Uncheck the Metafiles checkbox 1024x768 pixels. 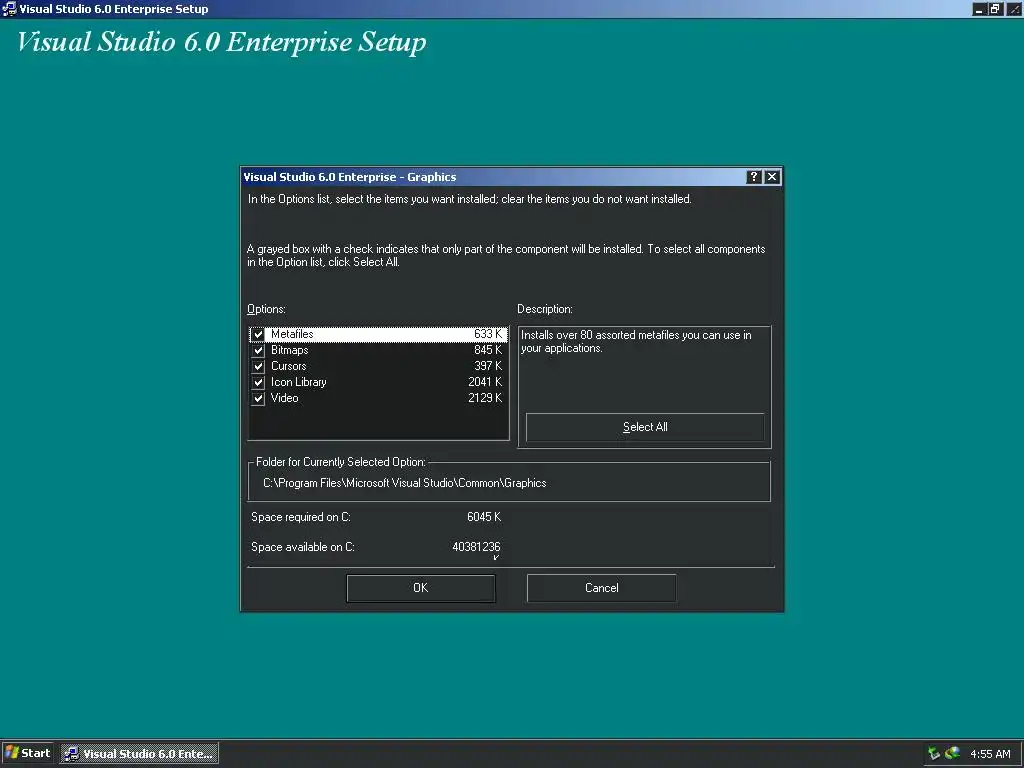click(258, 334)
